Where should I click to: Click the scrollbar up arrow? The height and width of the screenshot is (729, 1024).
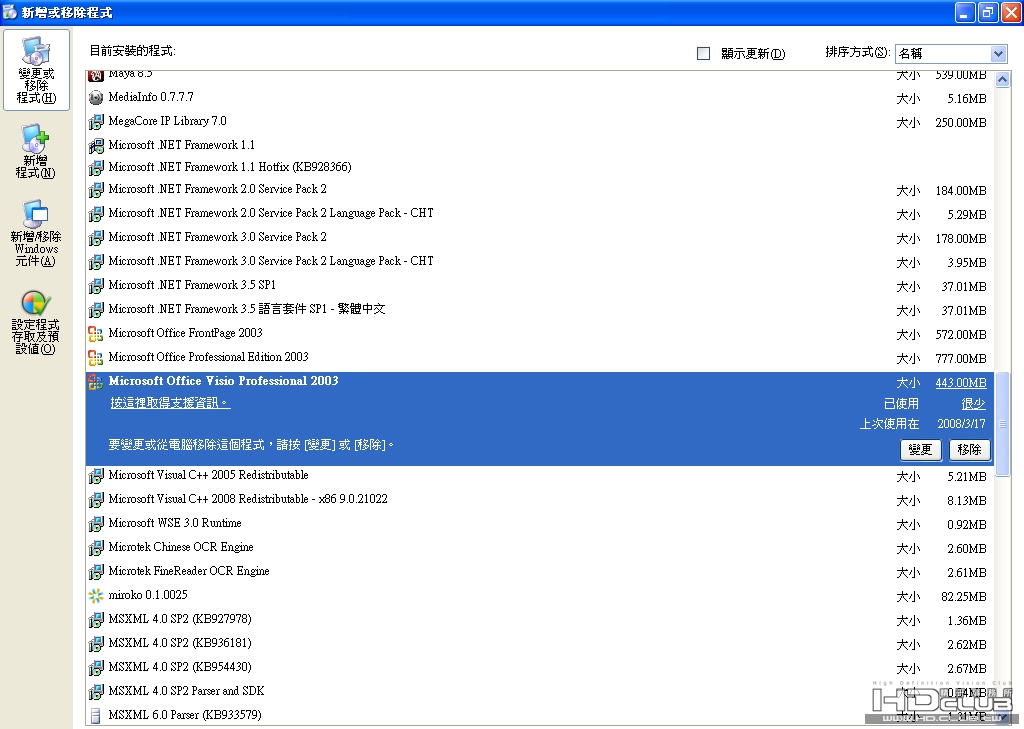tap(1002, 80)
